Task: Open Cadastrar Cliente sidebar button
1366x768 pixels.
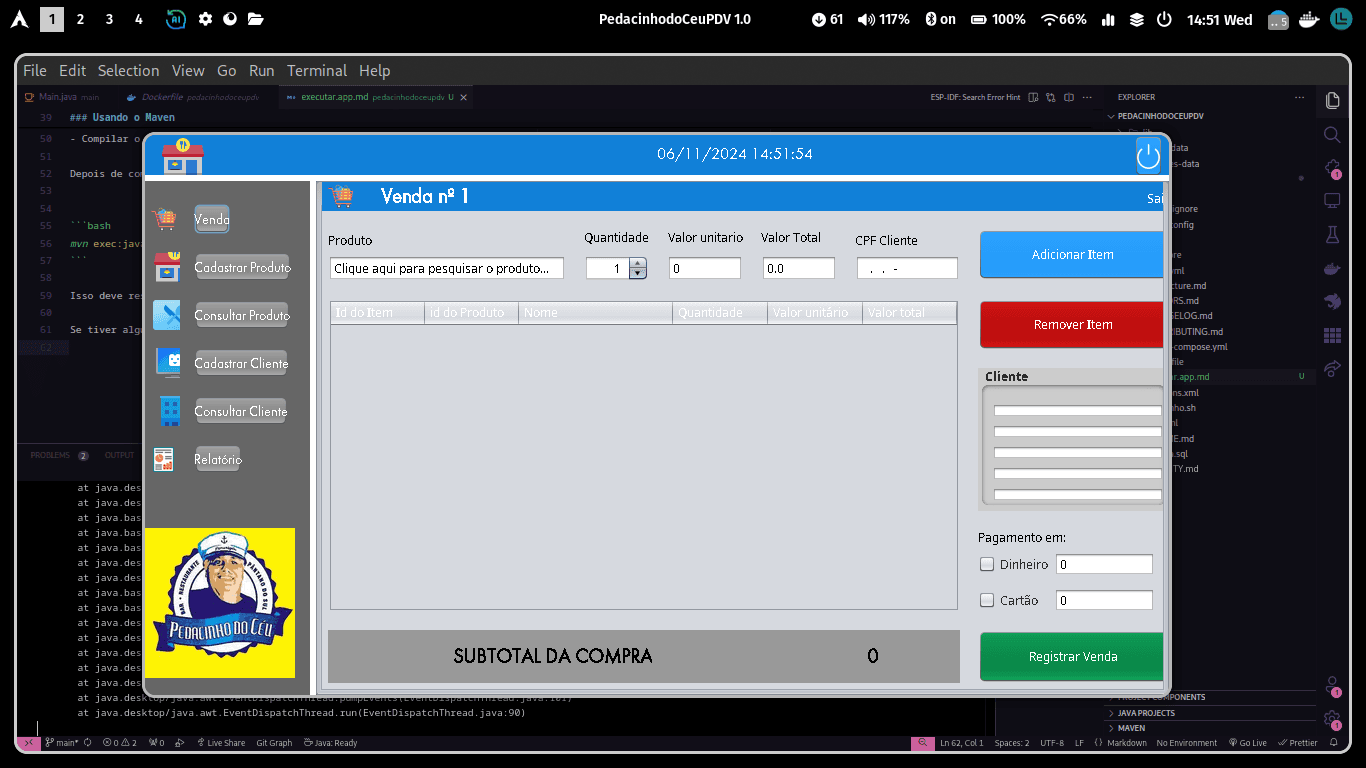Action: [x=241, y=363]
